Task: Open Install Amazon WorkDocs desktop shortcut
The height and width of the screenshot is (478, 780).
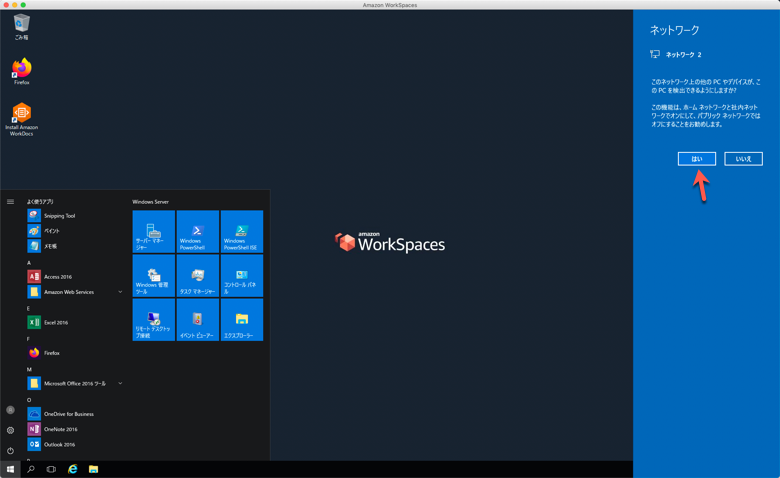Action: [x=21, y=119]
